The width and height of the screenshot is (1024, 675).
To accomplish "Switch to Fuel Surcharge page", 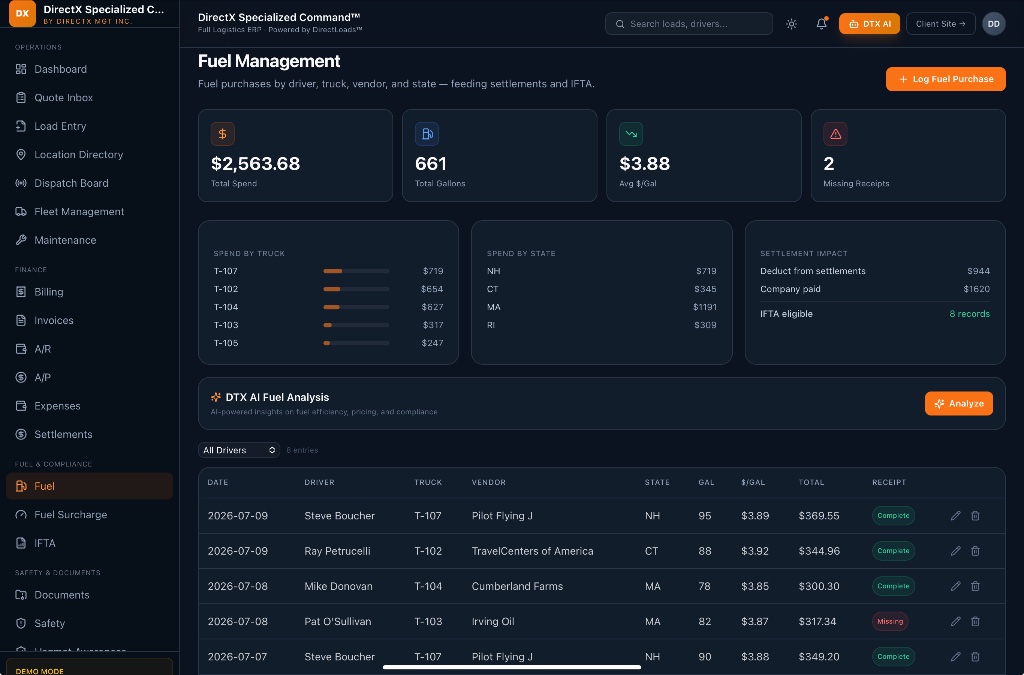I will [89, 515].
